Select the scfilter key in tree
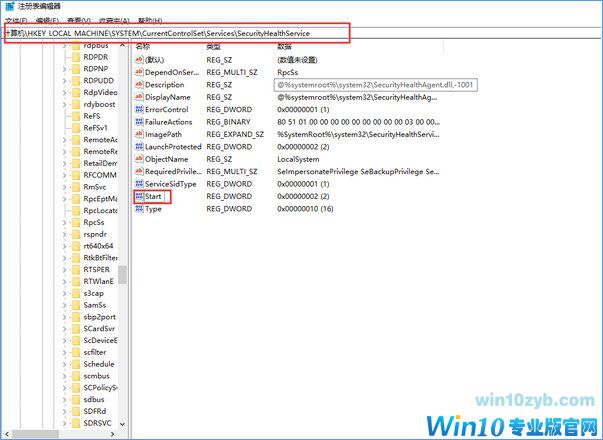The image size is (603, 440). pyautogui.click(x=95, y=352)
